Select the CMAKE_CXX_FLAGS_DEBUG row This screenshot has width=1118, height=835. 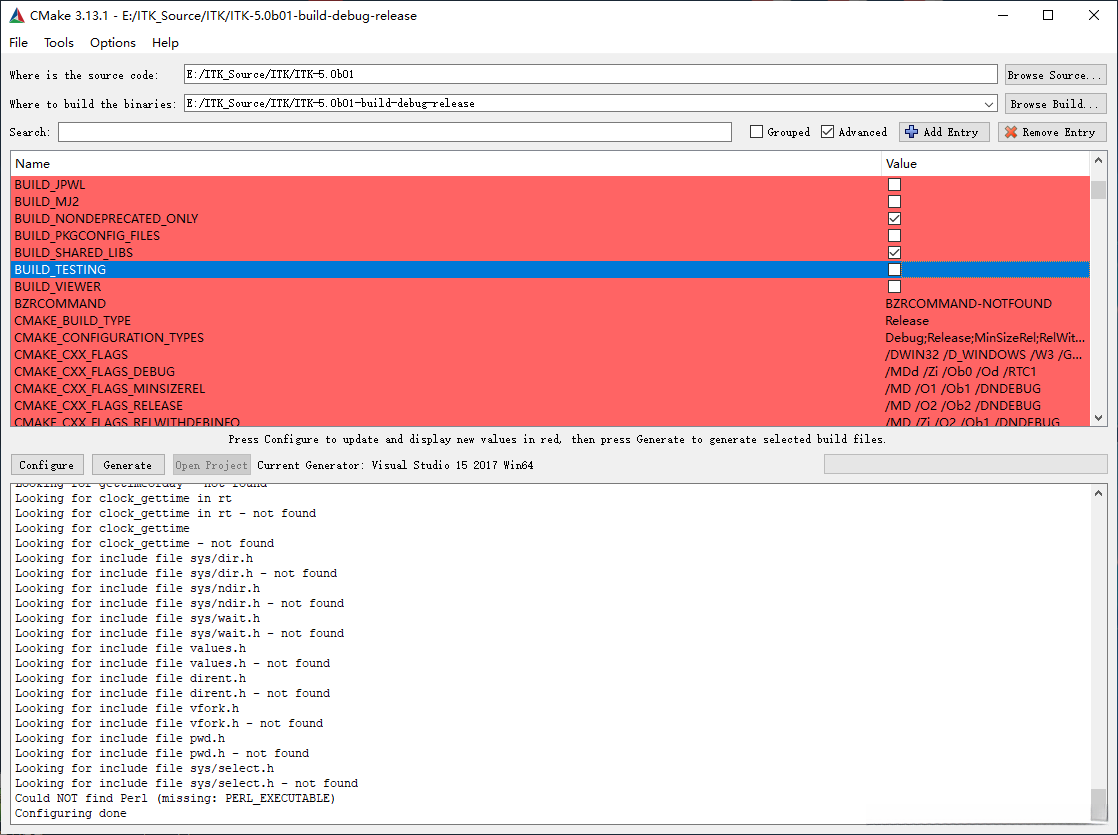tap(550, 372)
